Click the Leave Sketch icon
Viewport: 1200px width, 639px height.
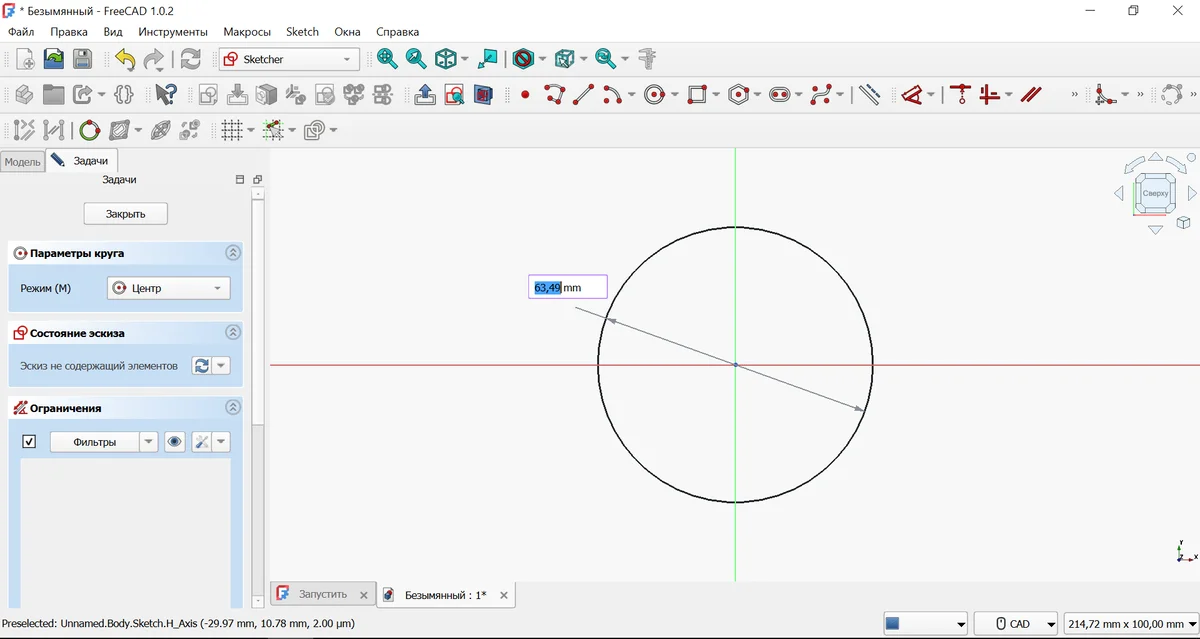point(424,95)
